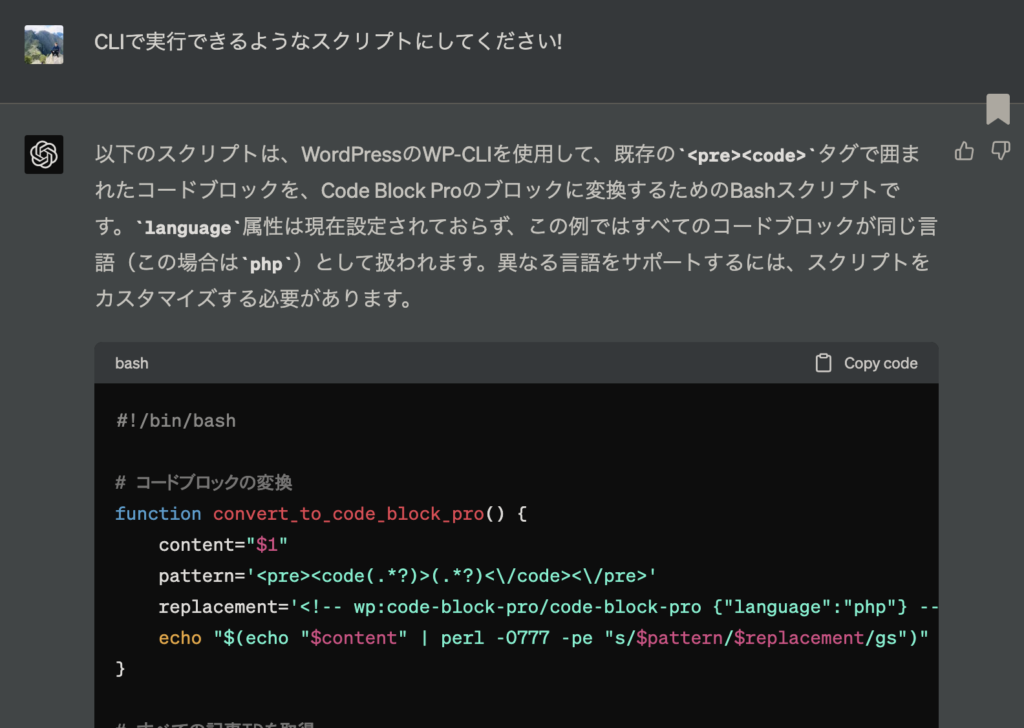Click the convert_to_code_block_pro function name
Image resolution: width=1024 pixels, height=728 pixels.
pyautogui.click(x=347, y=513)
